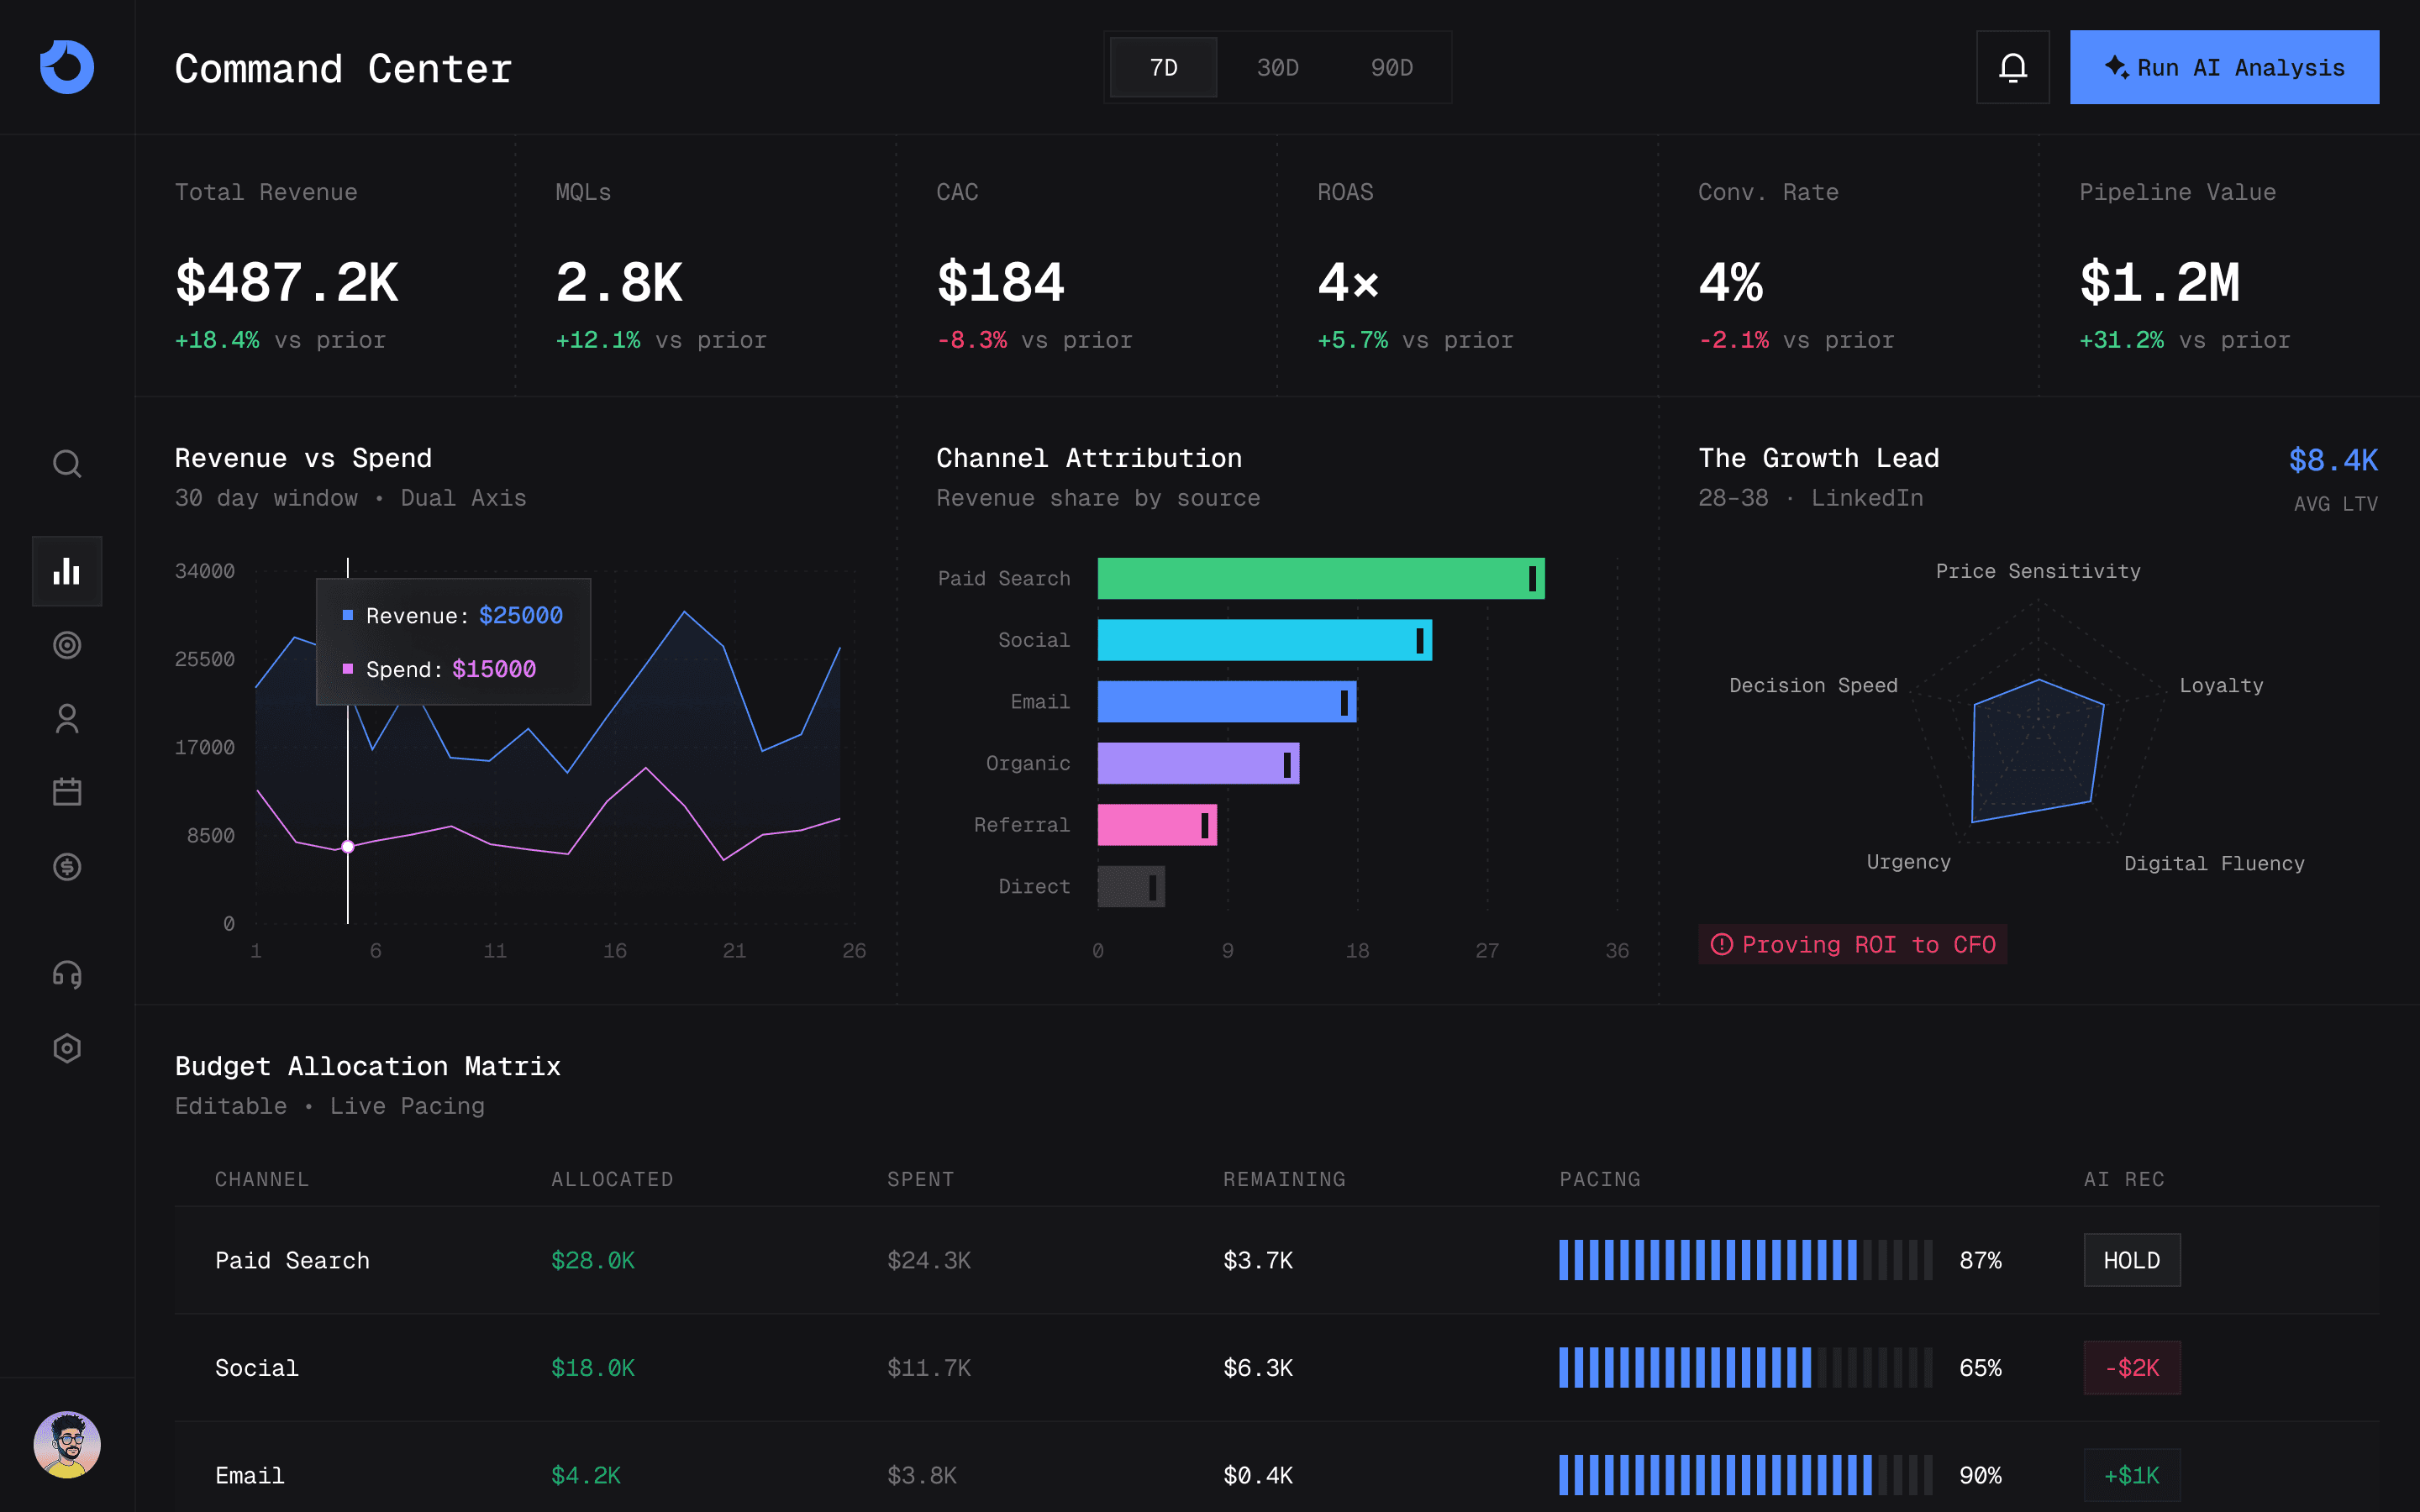Click the $18.0K allocated value

tap(593, 1367)
